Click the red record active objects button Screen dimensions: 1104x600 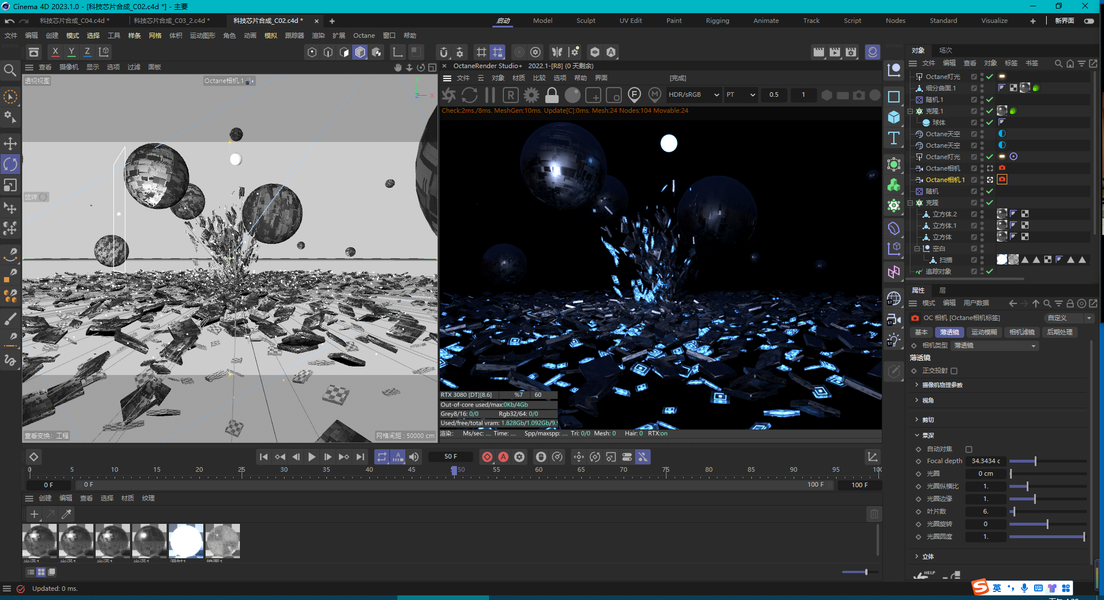pyautogui.click(x=487, y=457)
